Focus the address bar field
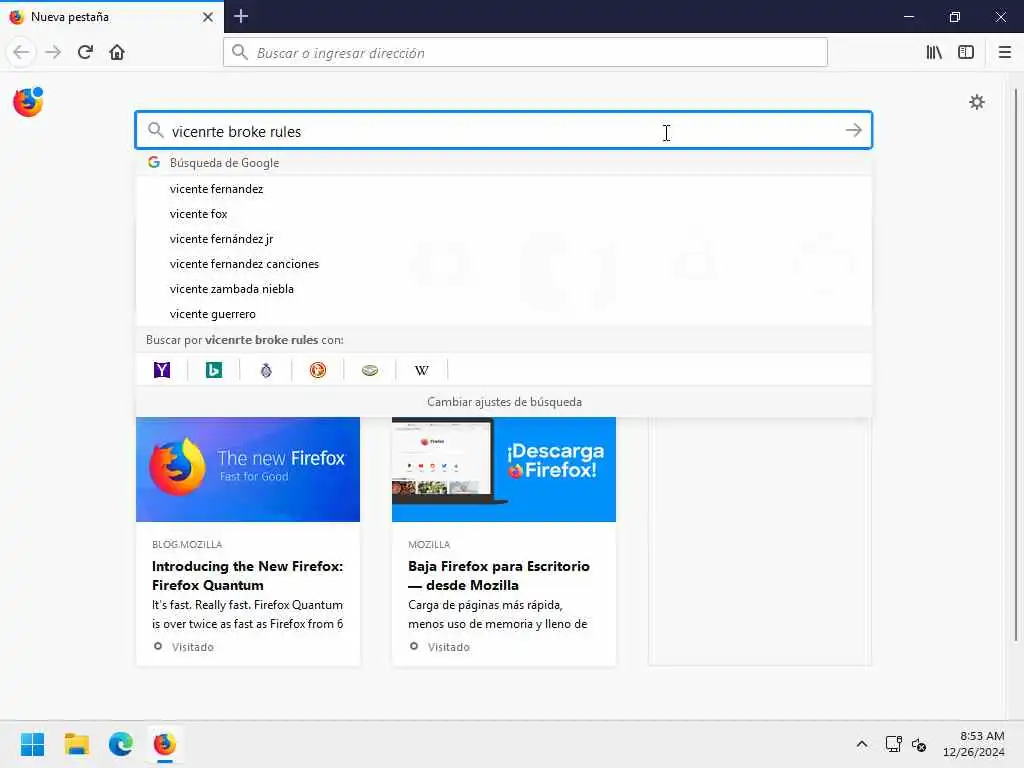The image size is (1024, 768). click(x=525, y=52)
